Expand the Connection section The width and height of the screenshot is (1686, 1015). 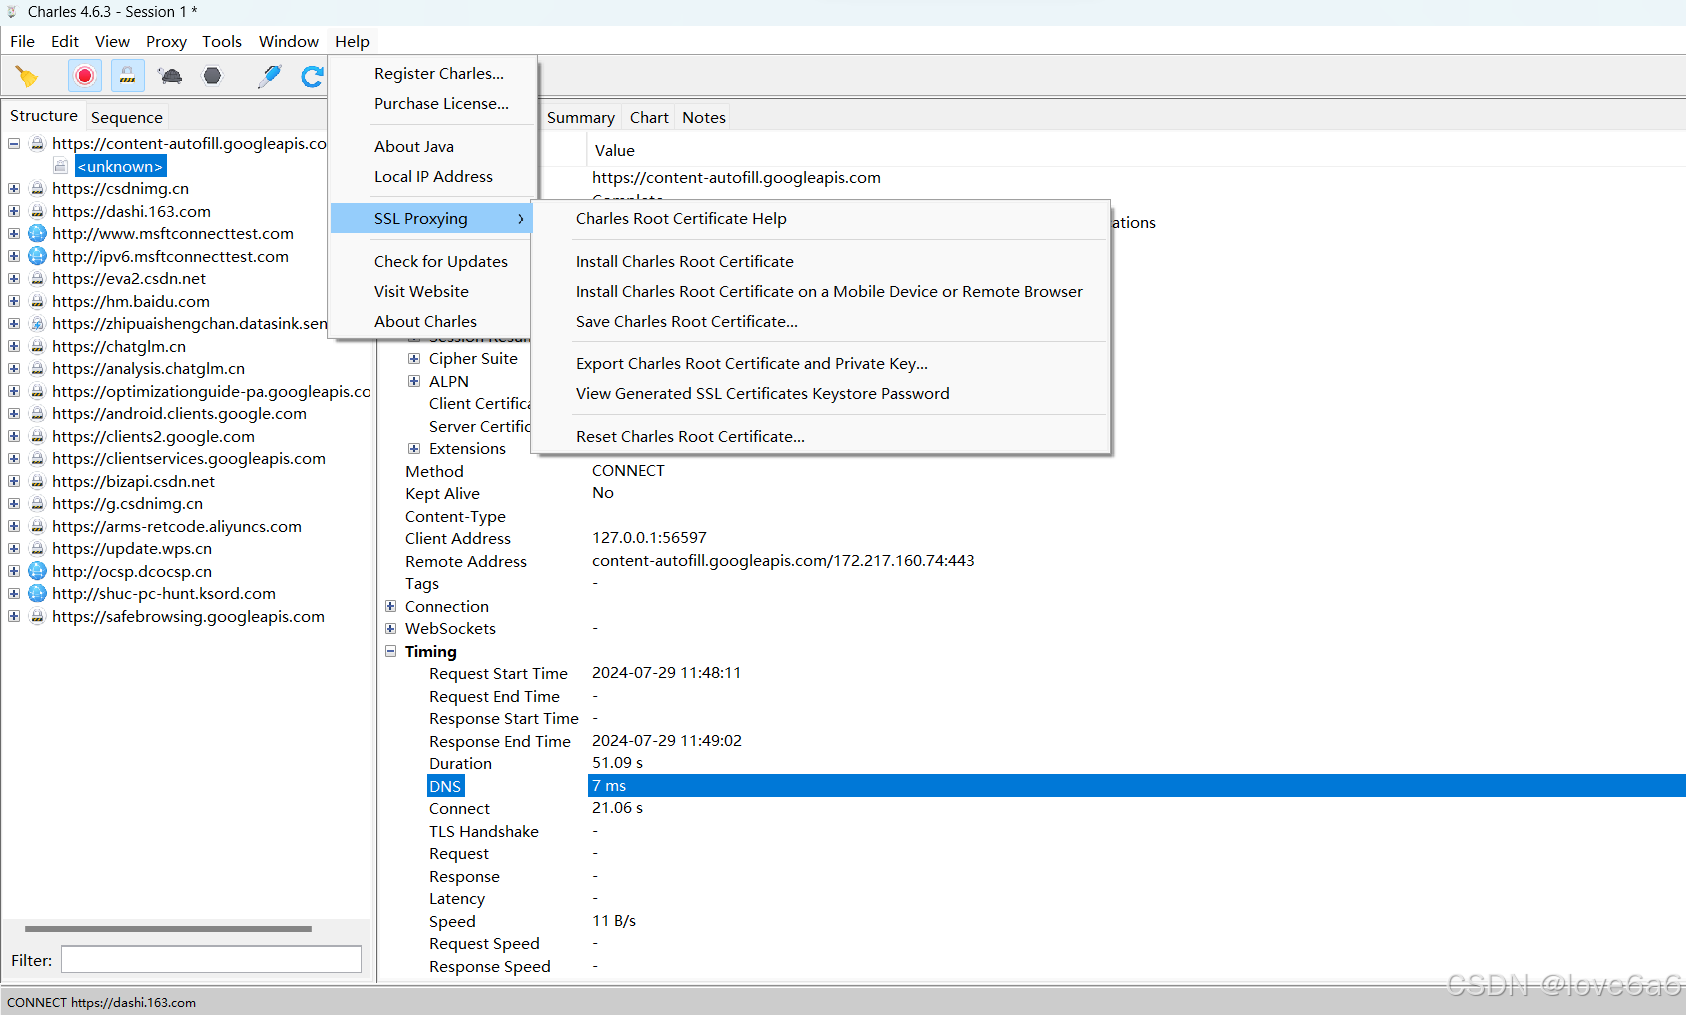pyautogui.click(x=390, y=606)
